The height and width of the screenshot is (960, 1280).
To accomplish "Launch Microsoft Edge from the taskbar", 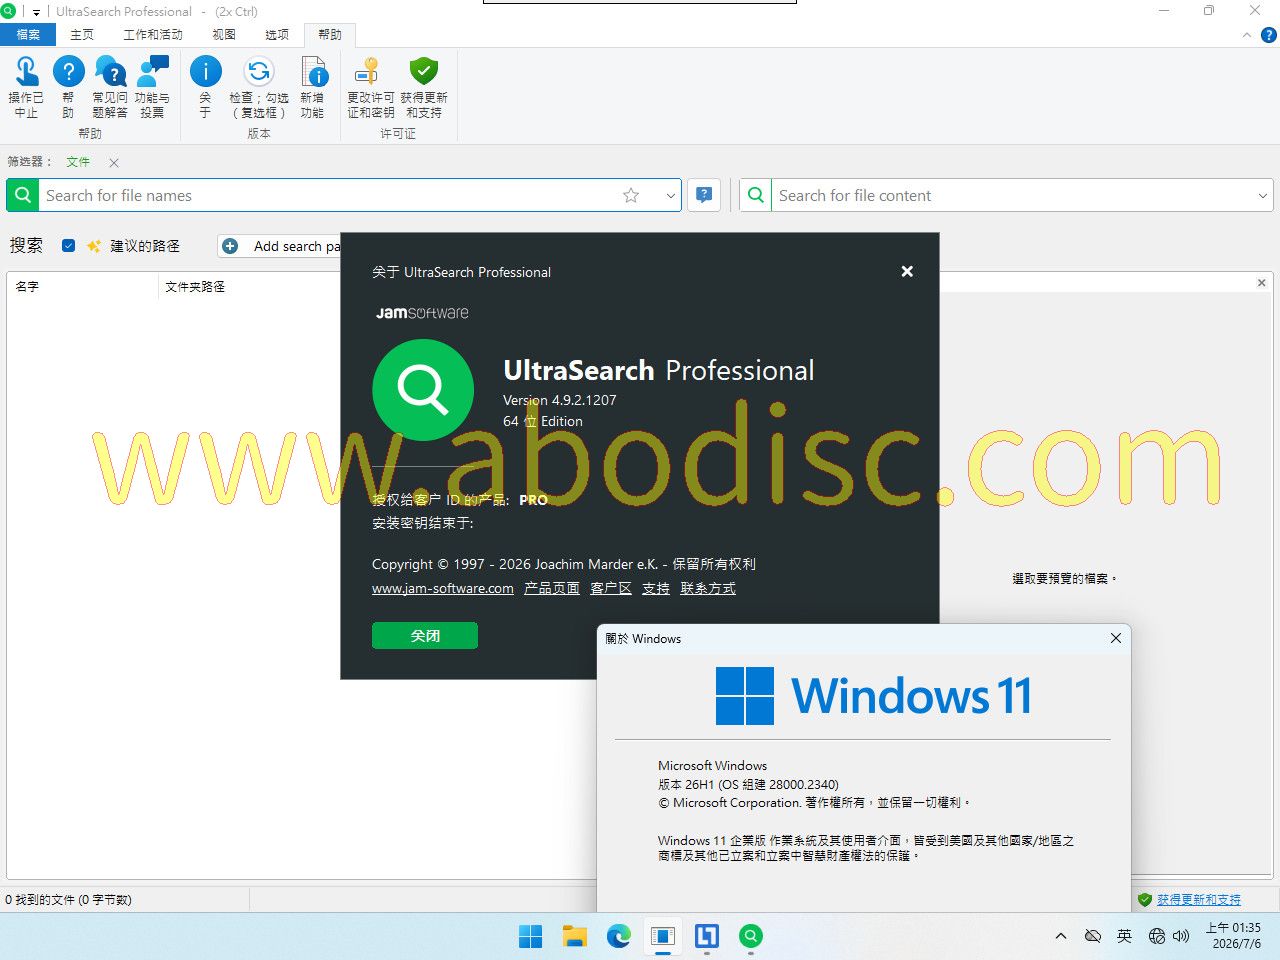I will coord(619,936).
